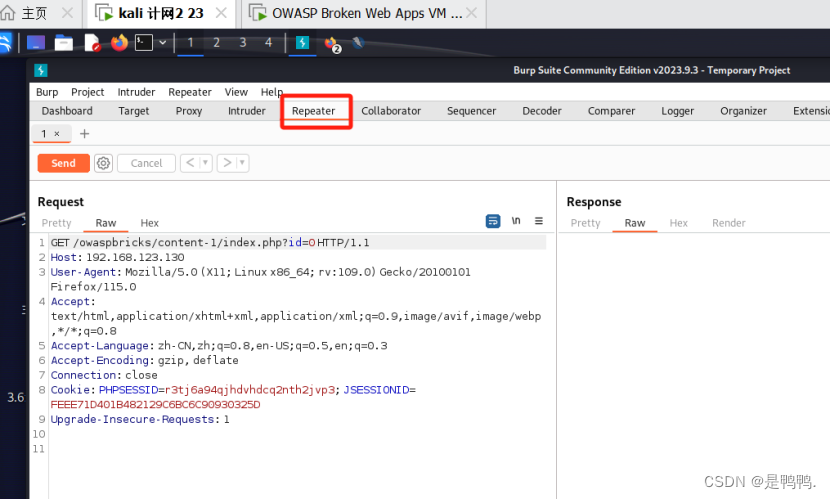Add a new Repeater tab with plus
This screenshot has height=499, width=831.
click(84, 133)
